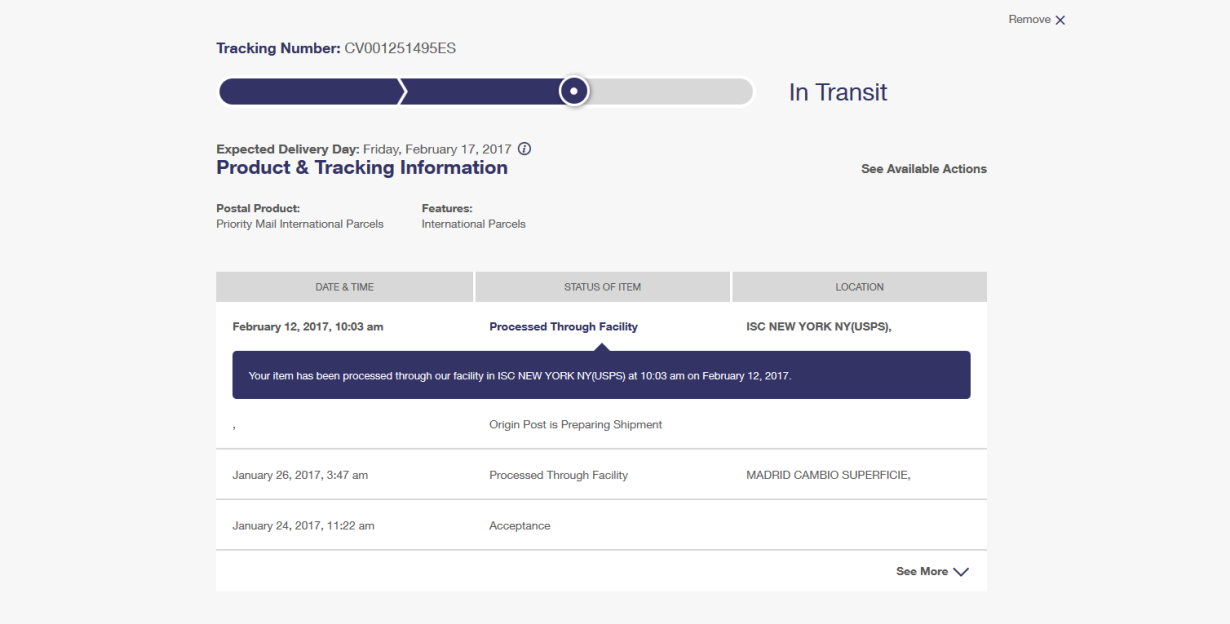Click the In Transit status label
This screenshot has width=1230, height=624.
click(x=838, y=93)
